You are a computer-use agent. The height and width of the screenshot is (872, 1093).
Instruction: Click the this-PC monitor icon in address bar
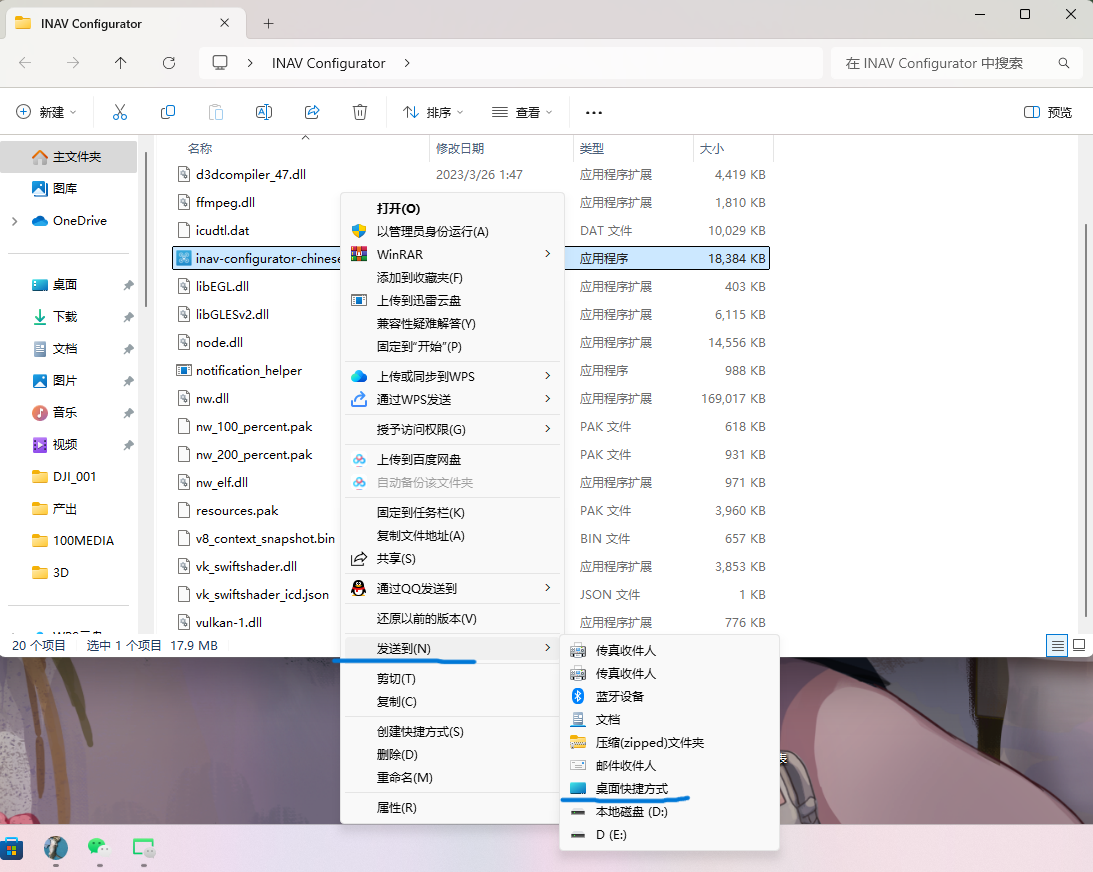tap(220, 63)
